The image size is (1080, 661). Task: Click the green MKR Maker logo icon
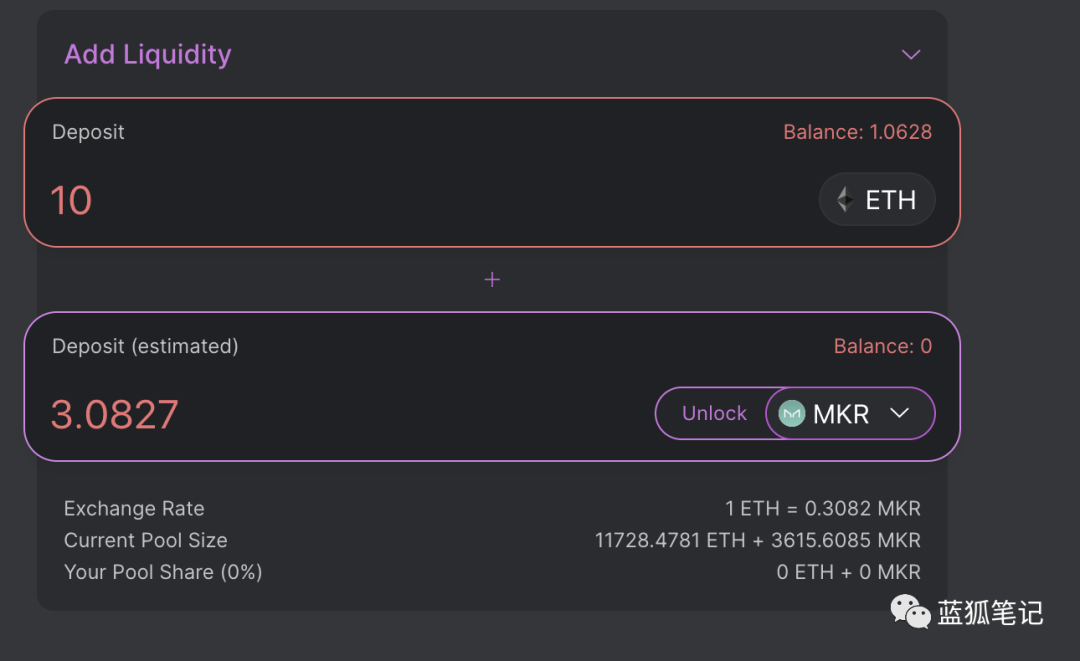tap(791, 414)
